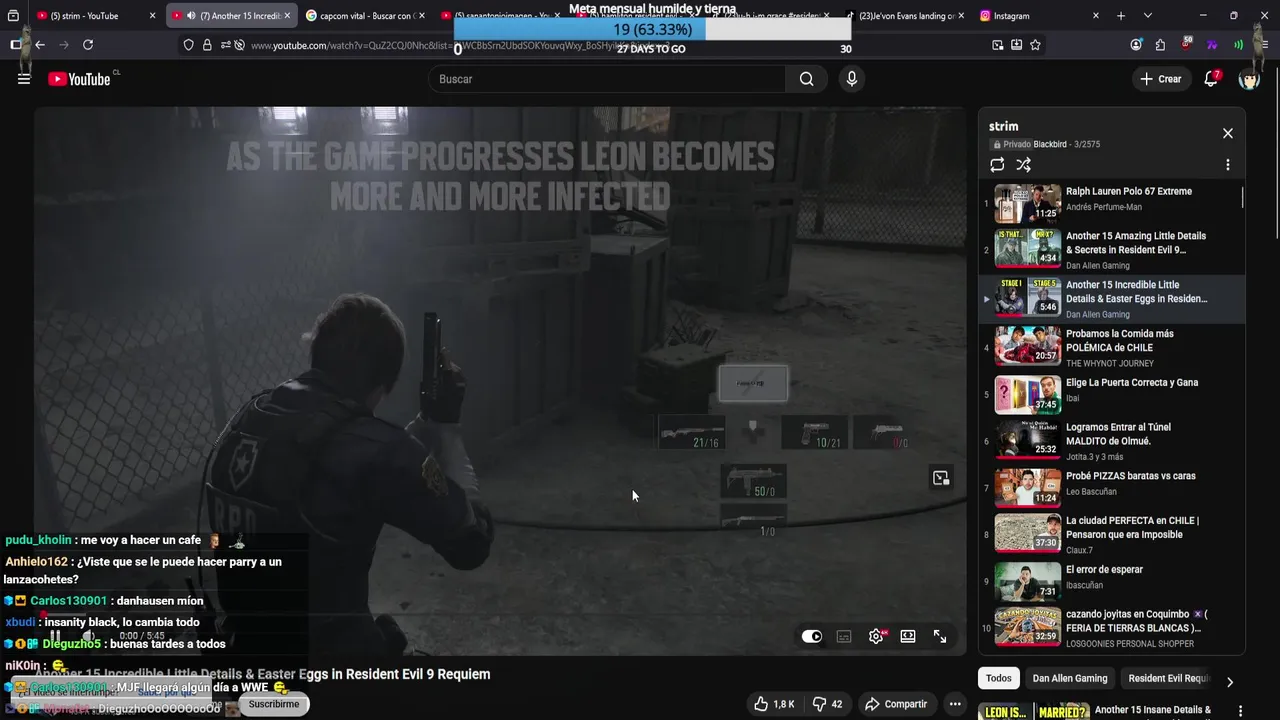Open cazando joyitas en Coquimbo video

[x=1111, y=628]
